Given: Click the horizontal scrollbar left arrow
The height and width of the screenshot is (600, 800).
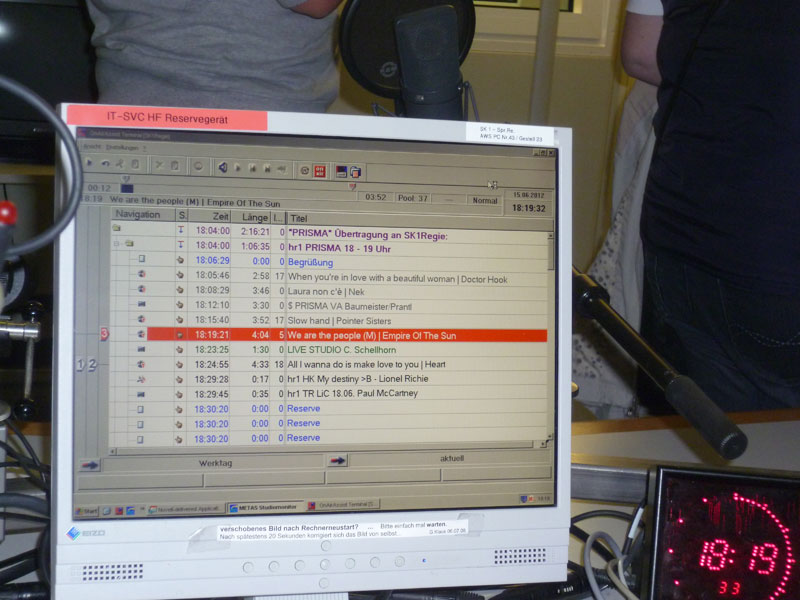Looking at the screenshot, I should [x=113, y=452].
